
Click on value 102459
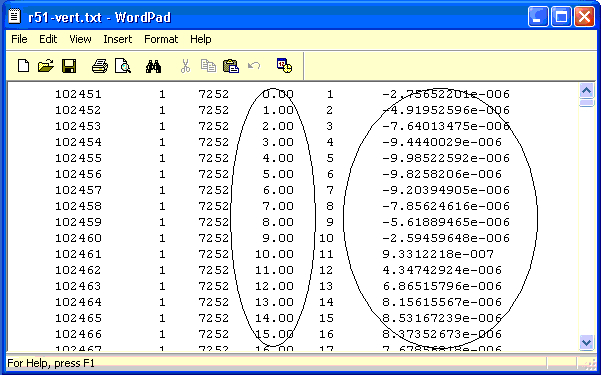pos(78,222)
